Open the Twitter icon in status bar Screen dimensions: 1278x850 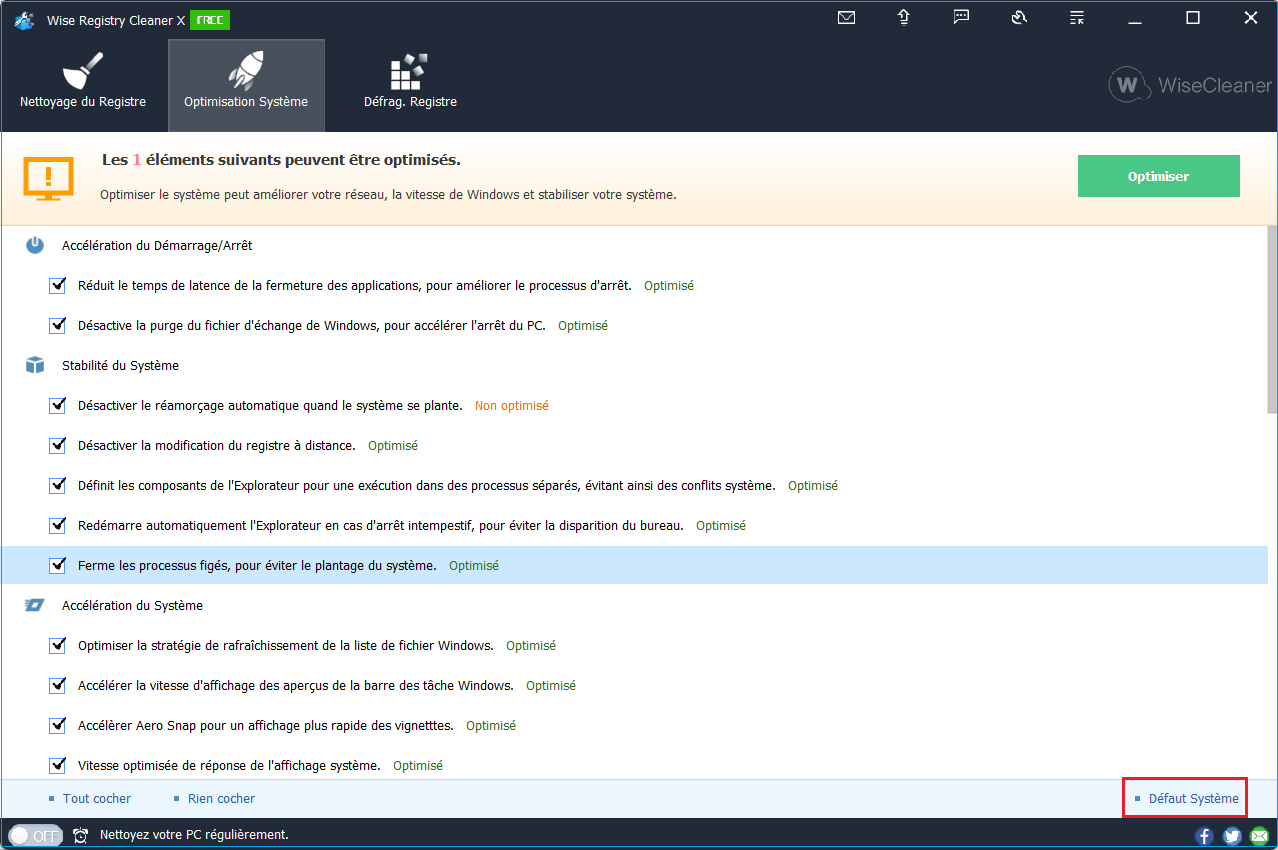[1231, 835]
